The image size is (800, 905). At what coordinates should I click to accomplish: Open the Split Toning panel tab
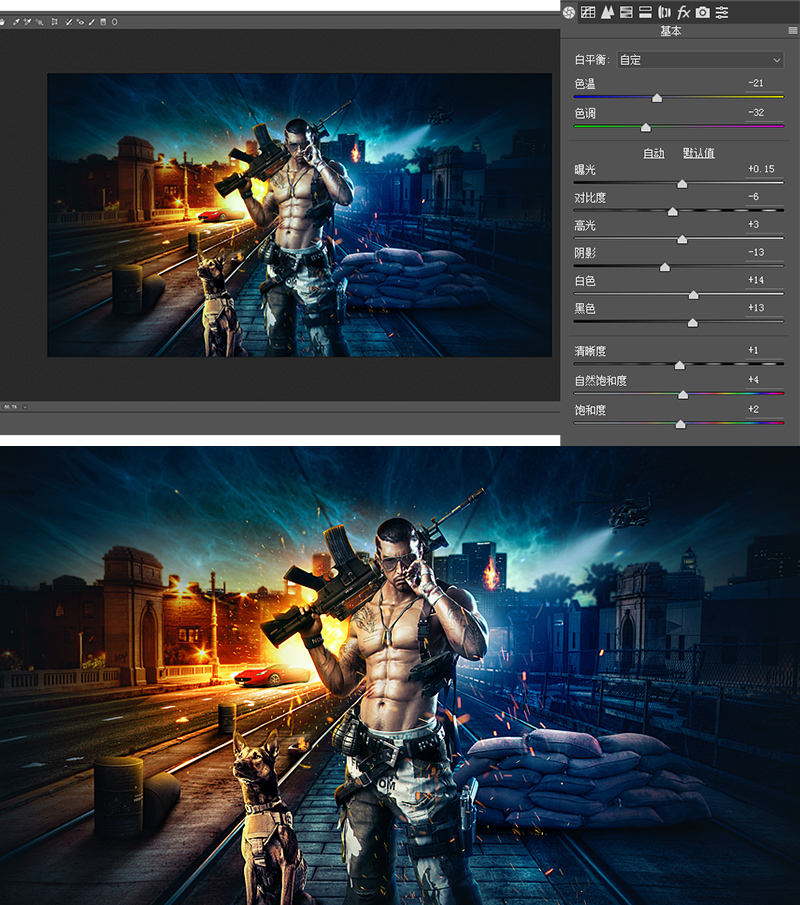[645, 12]
